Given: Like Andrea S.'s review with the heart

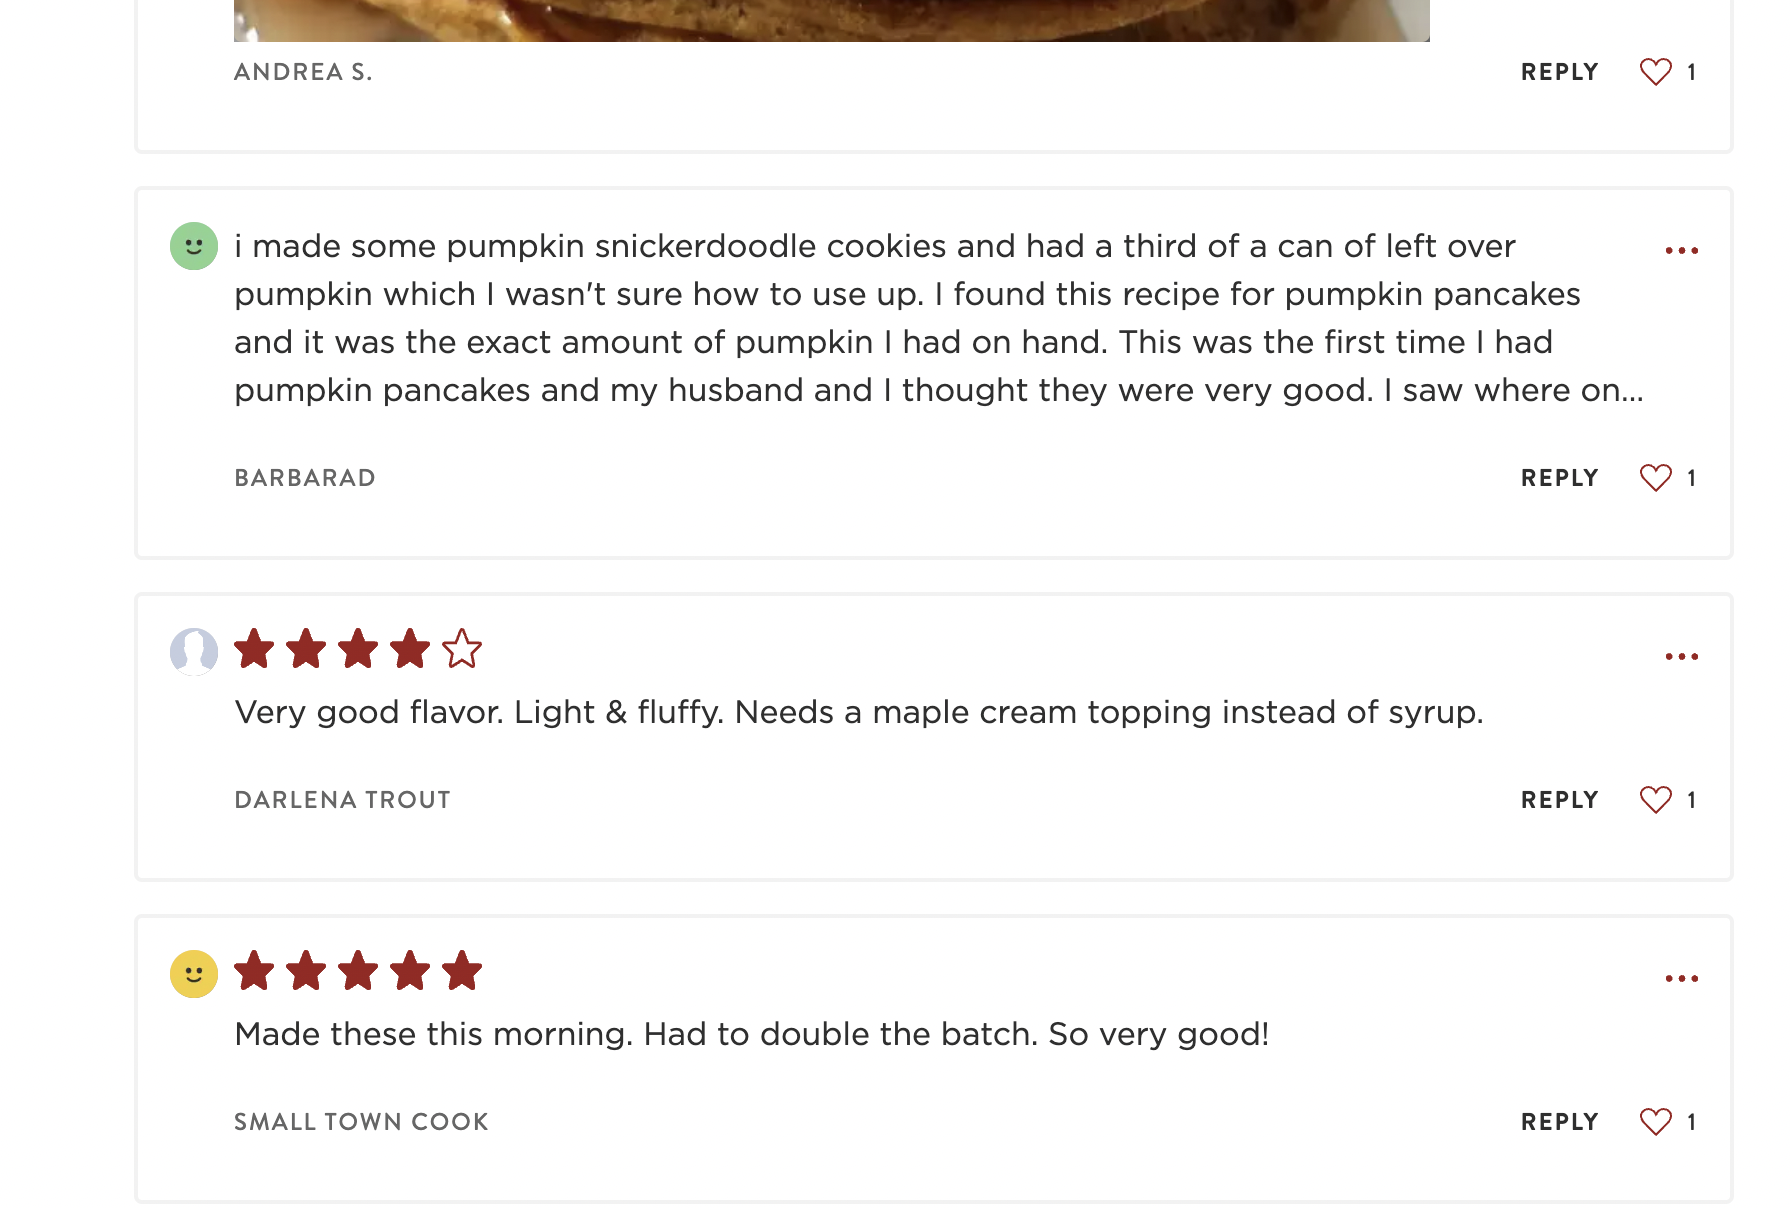Looking at the screenshot, I should pos(1655,72).
